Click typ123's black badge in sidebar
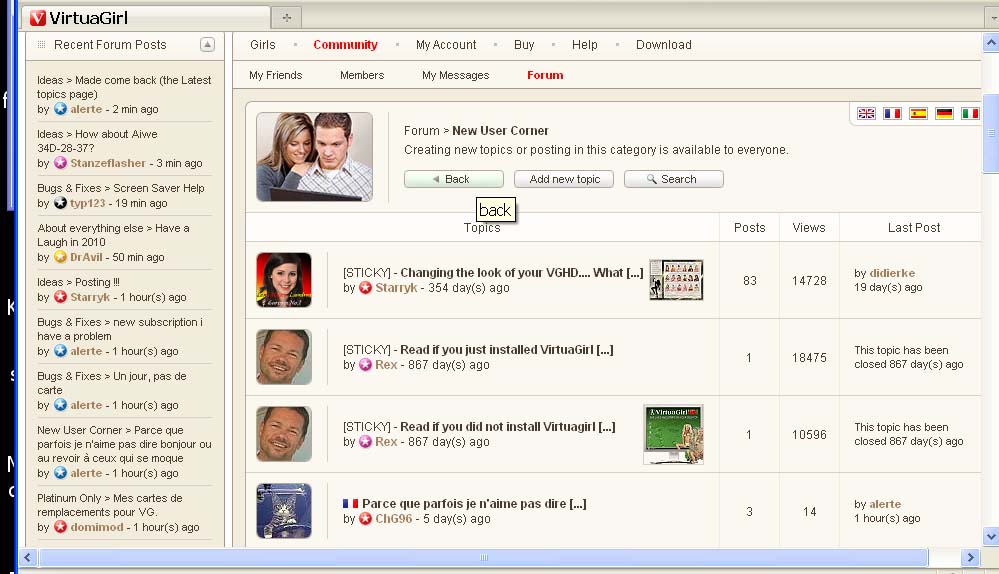999x574 pixels. [60, 203]
